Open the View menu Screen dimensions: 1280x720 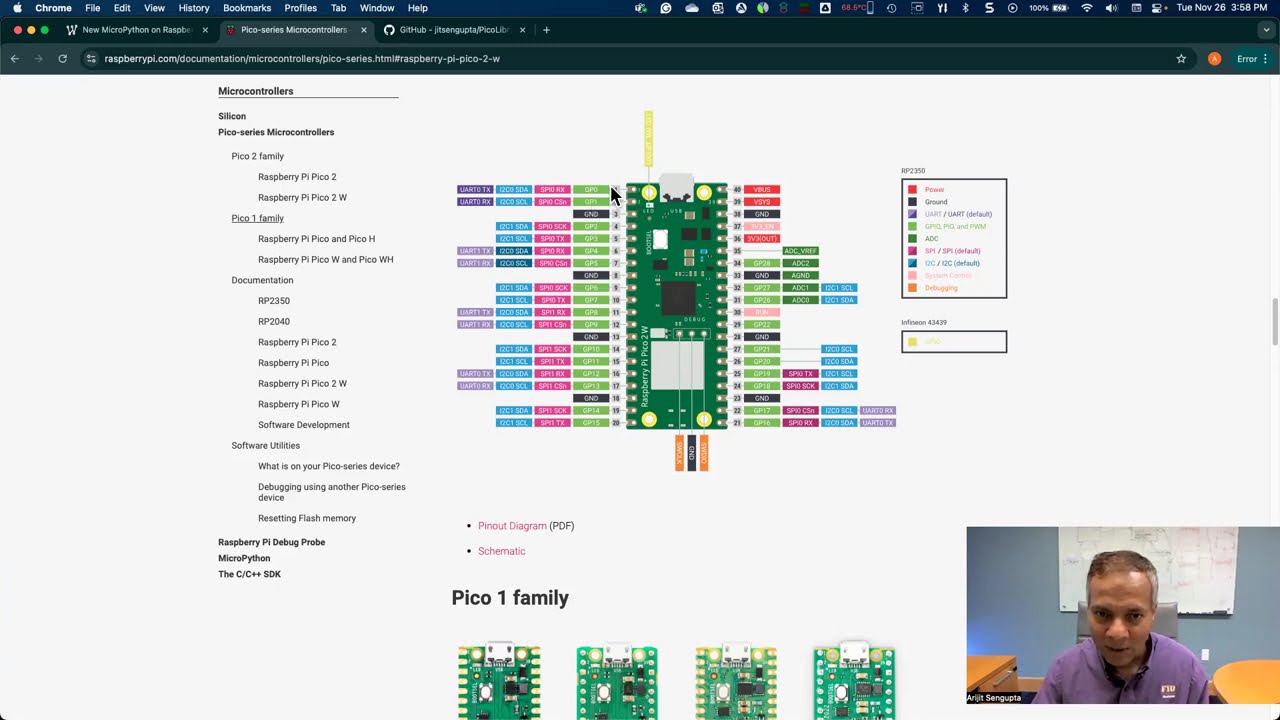pos(154,8)
